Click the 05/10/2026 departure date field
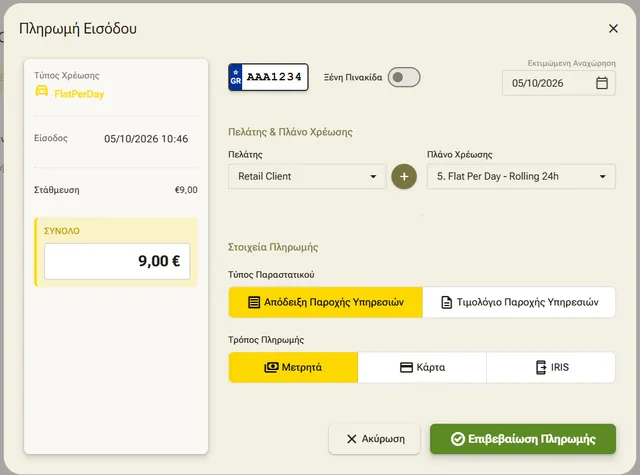This screenshot has width=640, height=475. point(558,83)
